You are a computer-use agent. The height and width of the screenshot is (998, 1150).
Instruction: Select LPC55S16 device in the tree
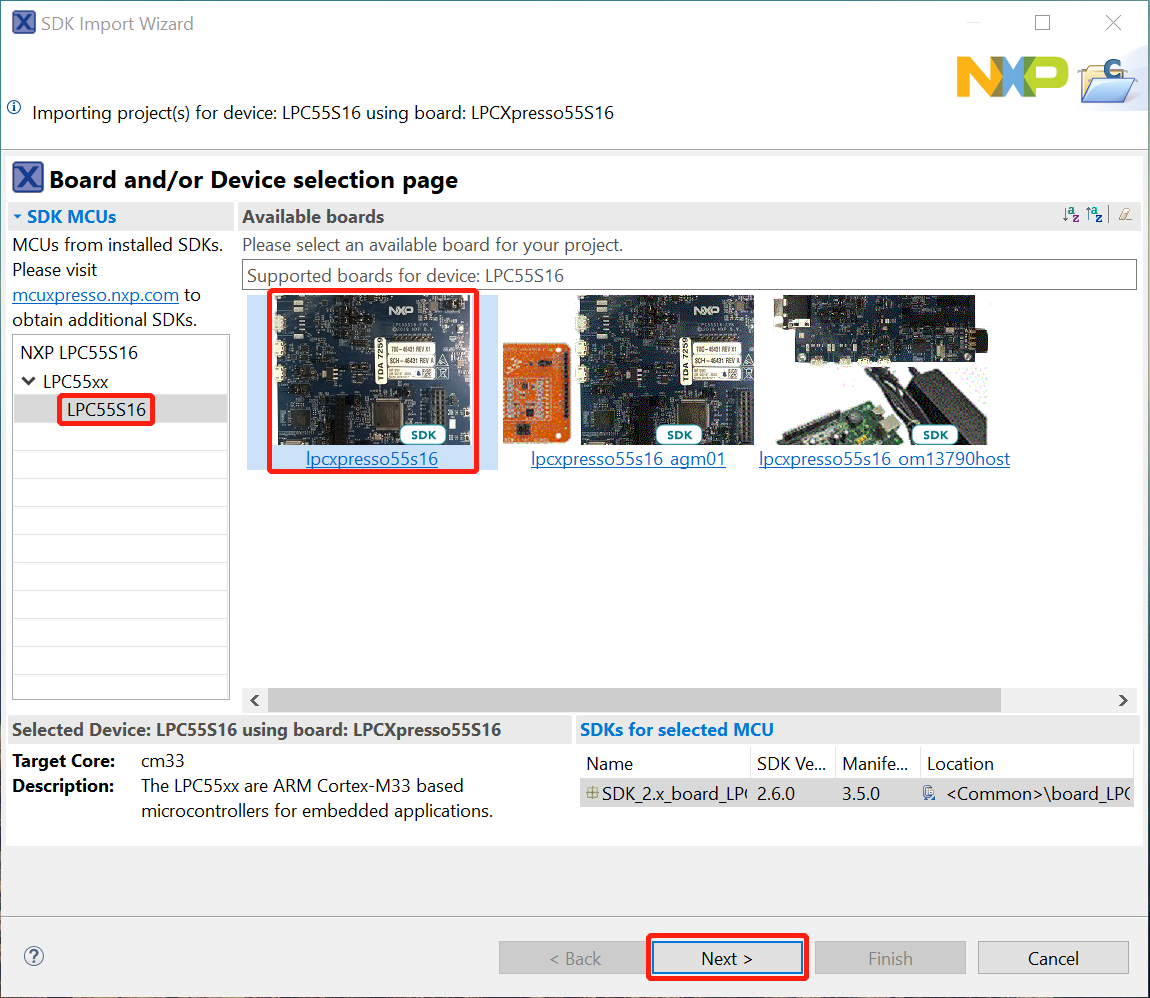[106, 409]
